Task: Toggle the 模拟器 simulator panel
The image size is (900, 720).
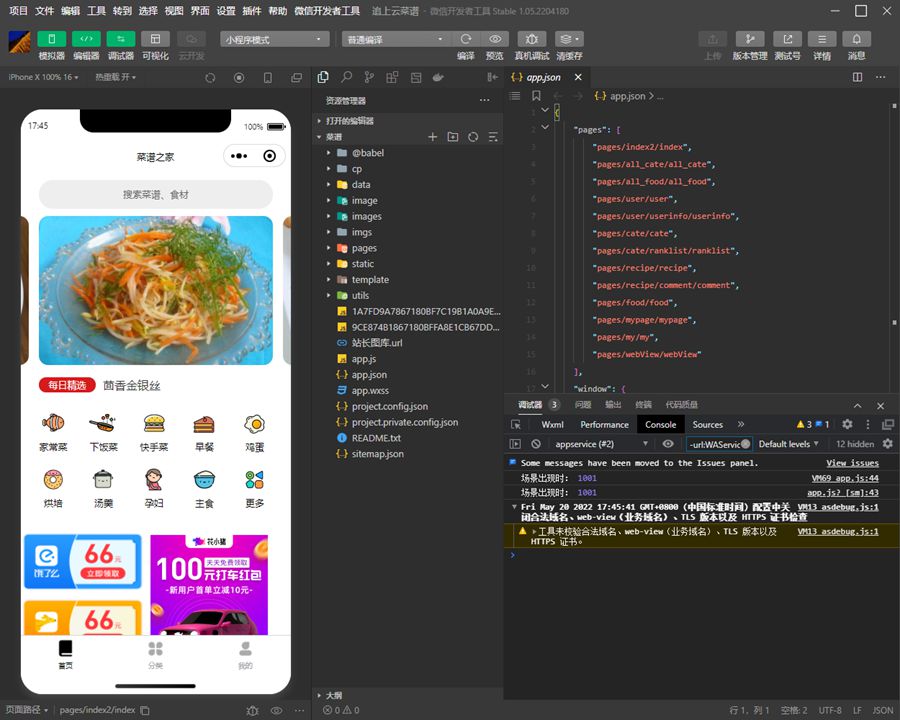Action: (x=51, y=39)
